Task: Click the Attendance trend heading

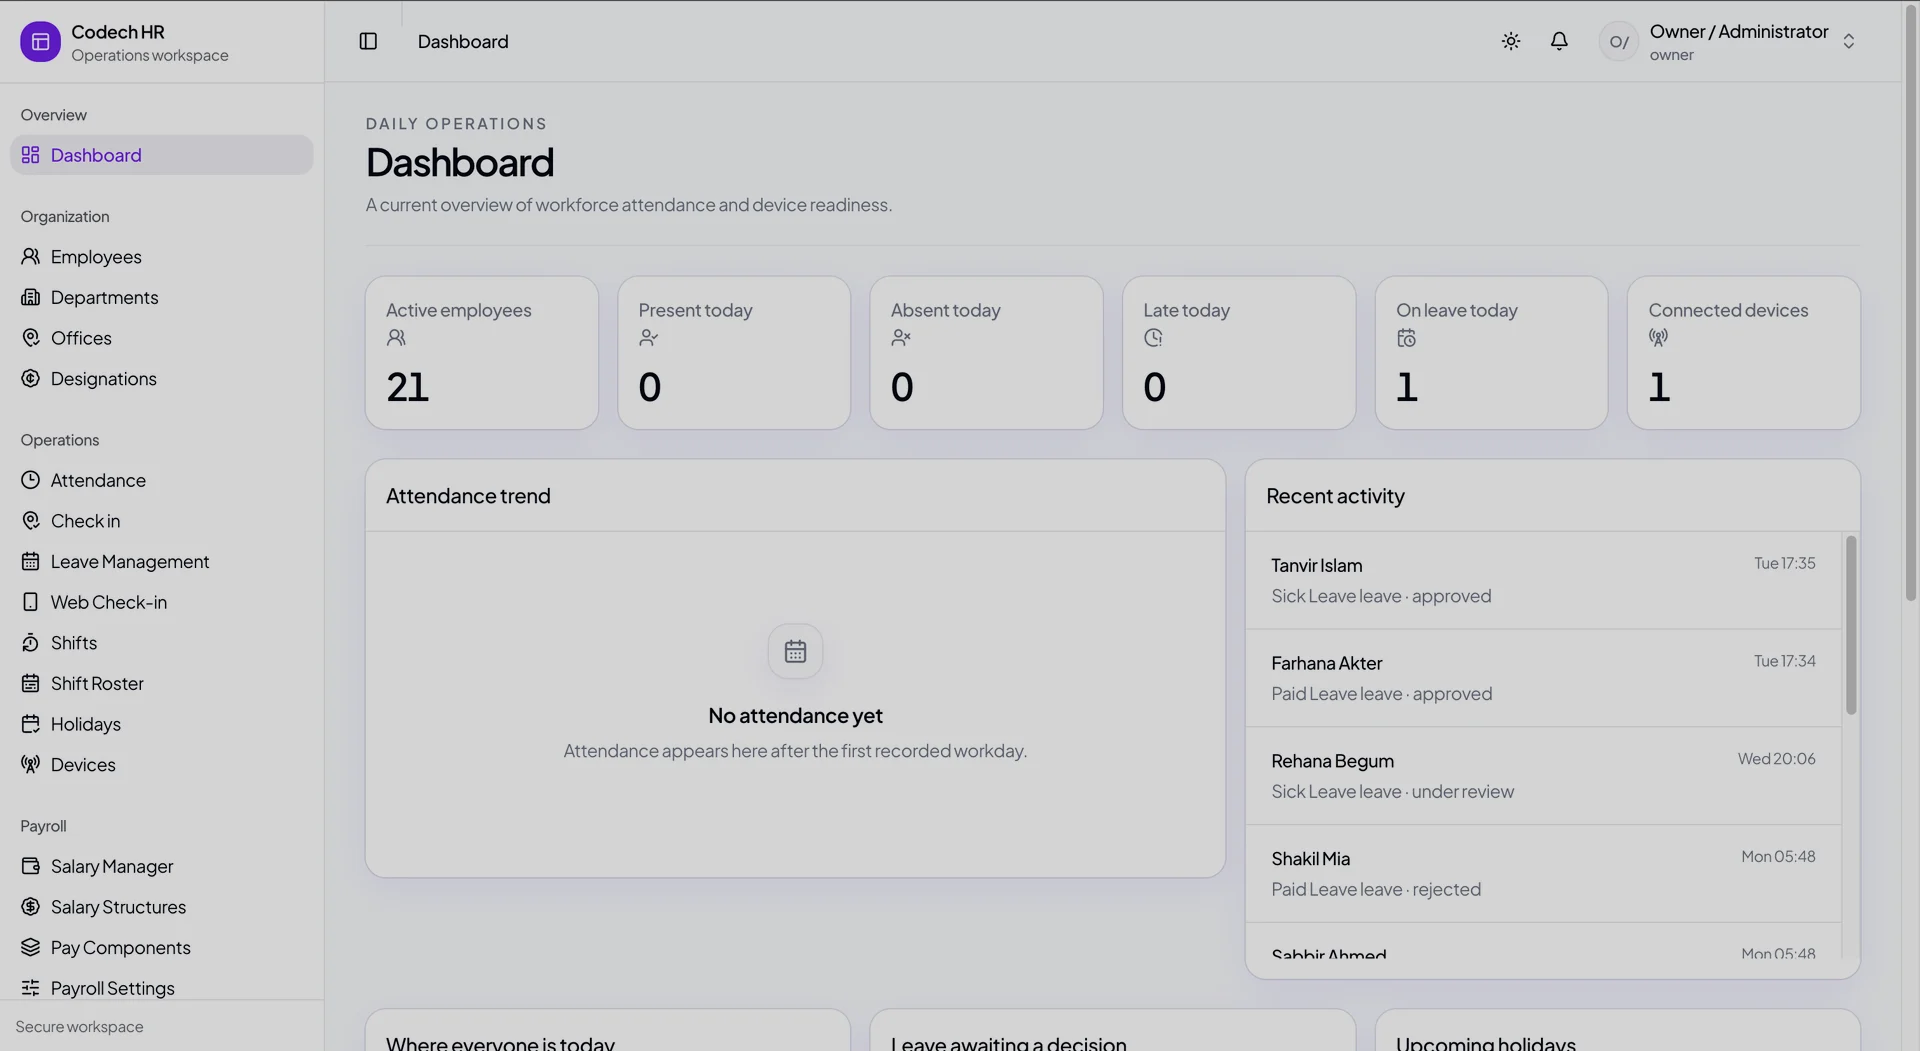Action: (x=468, y=496)
